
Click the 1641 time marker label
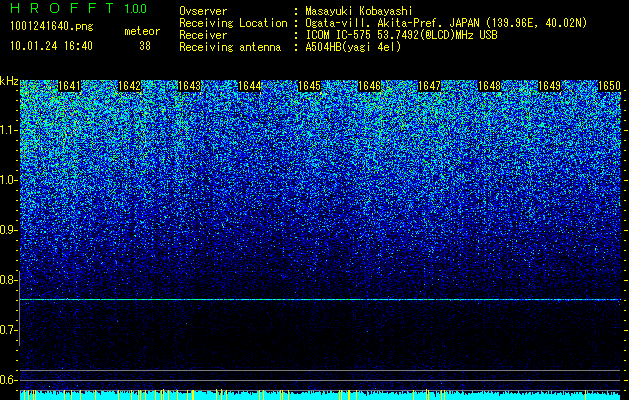(69, 86)
